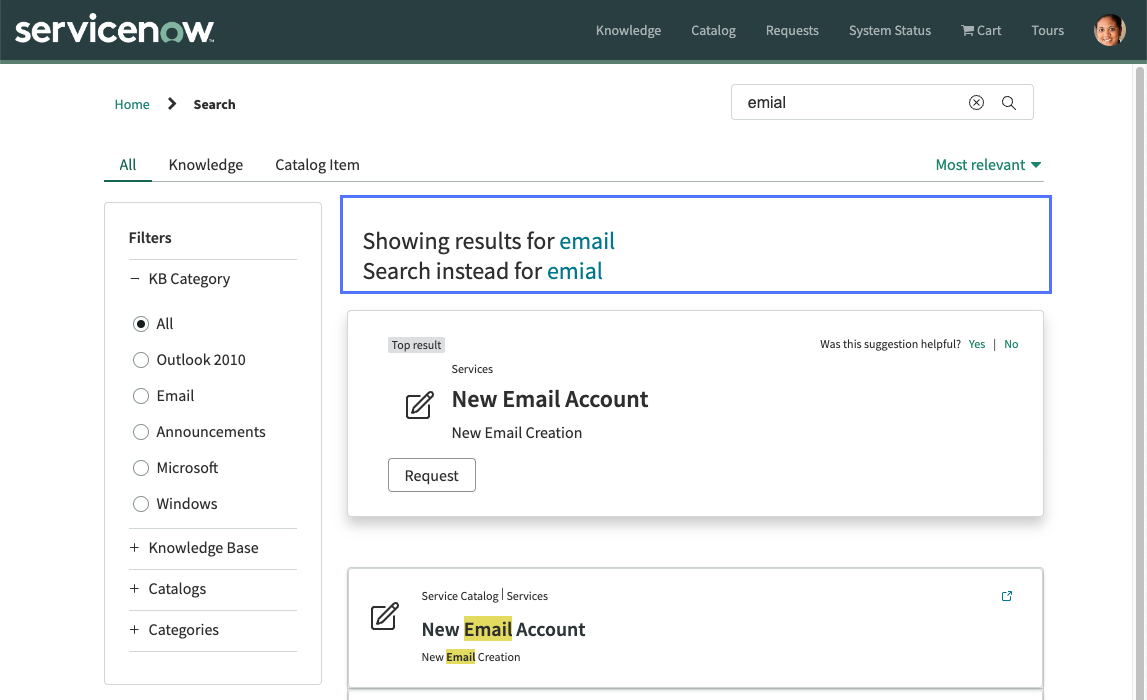1147x700 pixels.
Task: Click the Request button
Action: (432, 475)
